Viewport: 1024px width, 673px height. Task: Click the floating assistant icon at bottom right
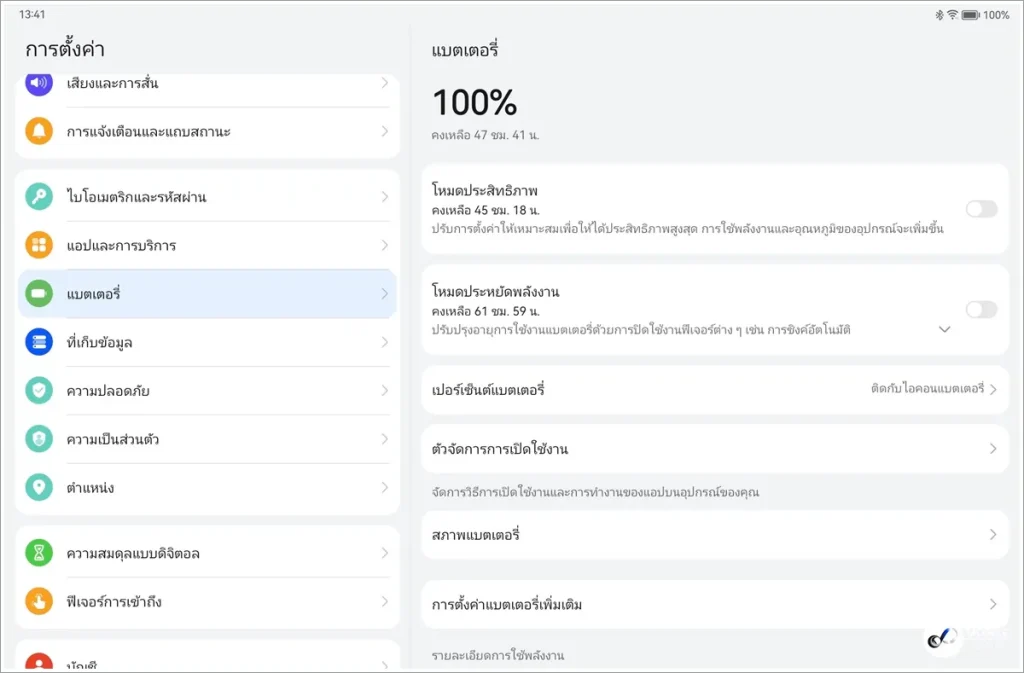941,639
